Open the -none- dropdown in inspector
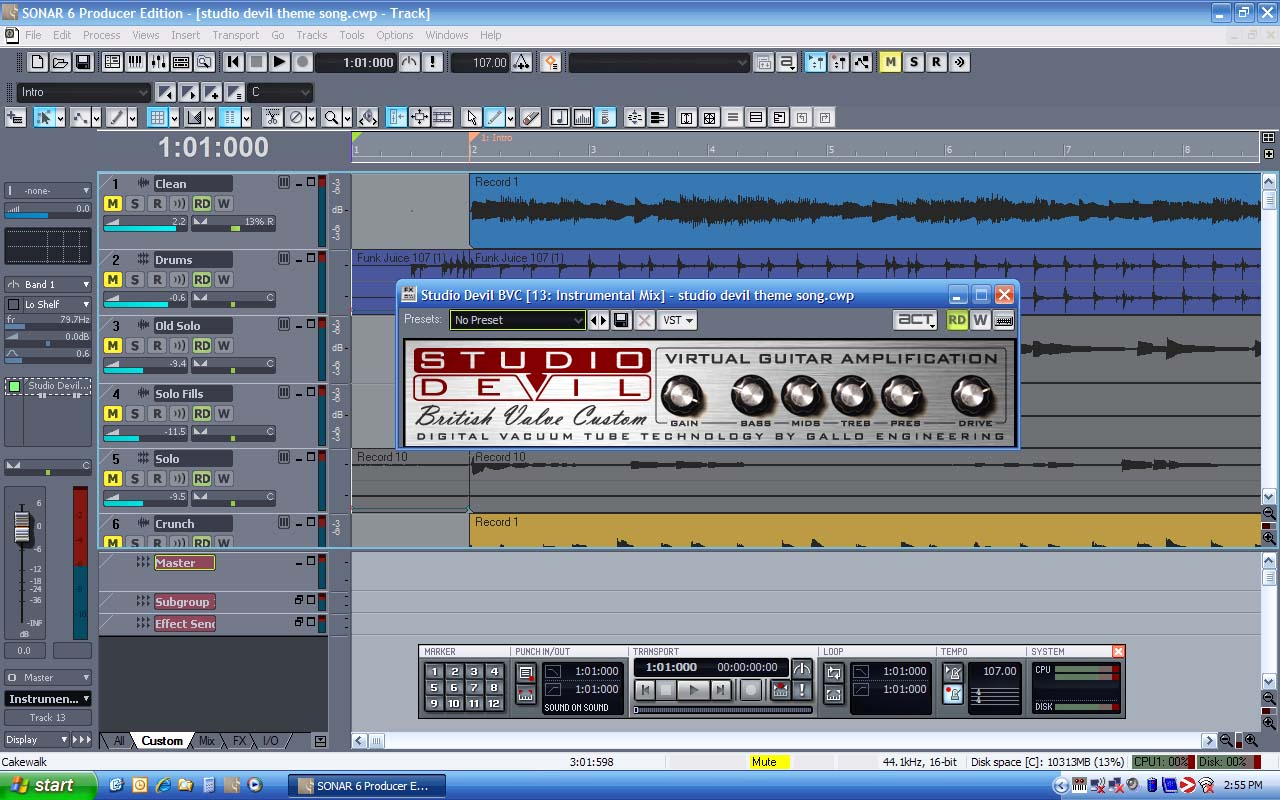The image size is (1280, 800). (x=48, y=191)
